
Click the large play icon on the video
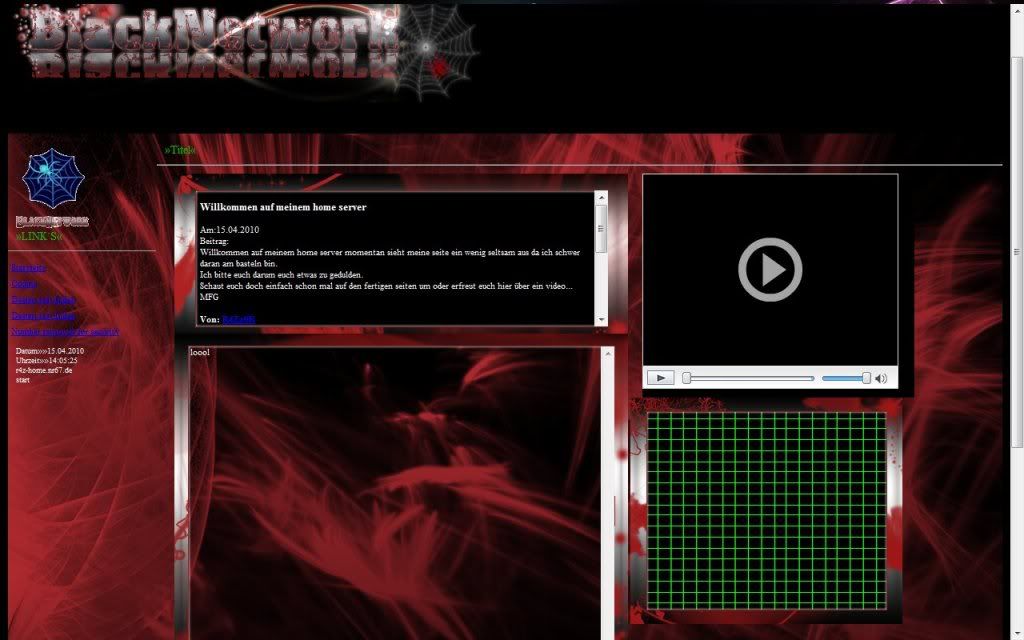pos(770,270)
